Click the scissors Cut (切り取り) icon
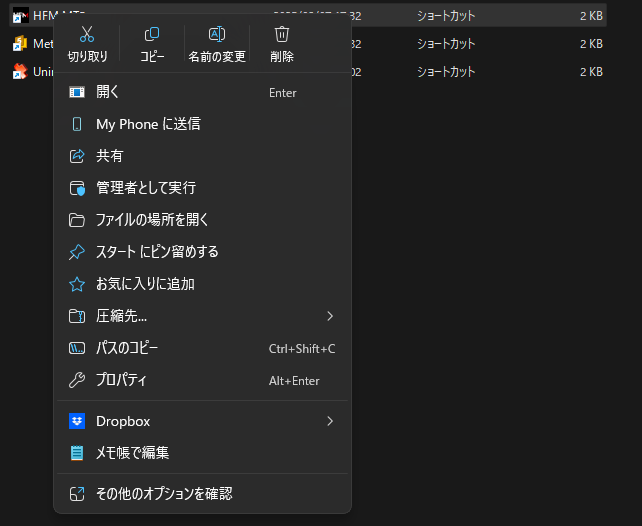This screenshot has width=642, height=526. click(x=87, y=36)
